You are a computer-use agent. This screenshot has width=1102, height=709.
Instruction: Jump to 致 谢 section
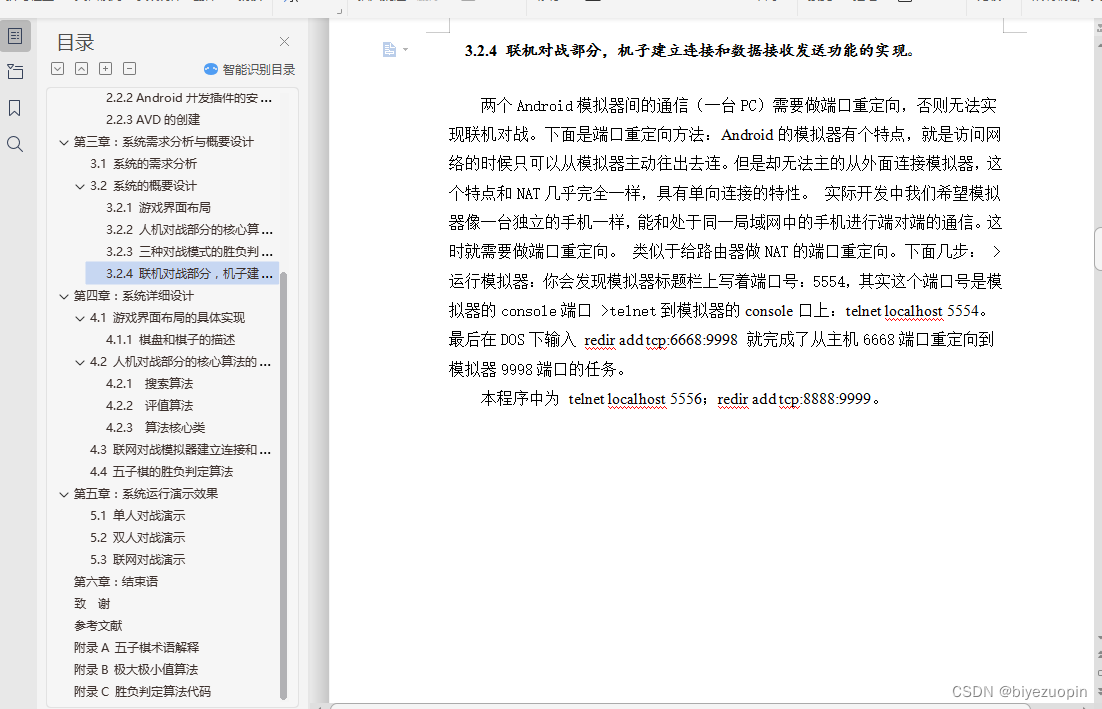[x=92, y=604]
